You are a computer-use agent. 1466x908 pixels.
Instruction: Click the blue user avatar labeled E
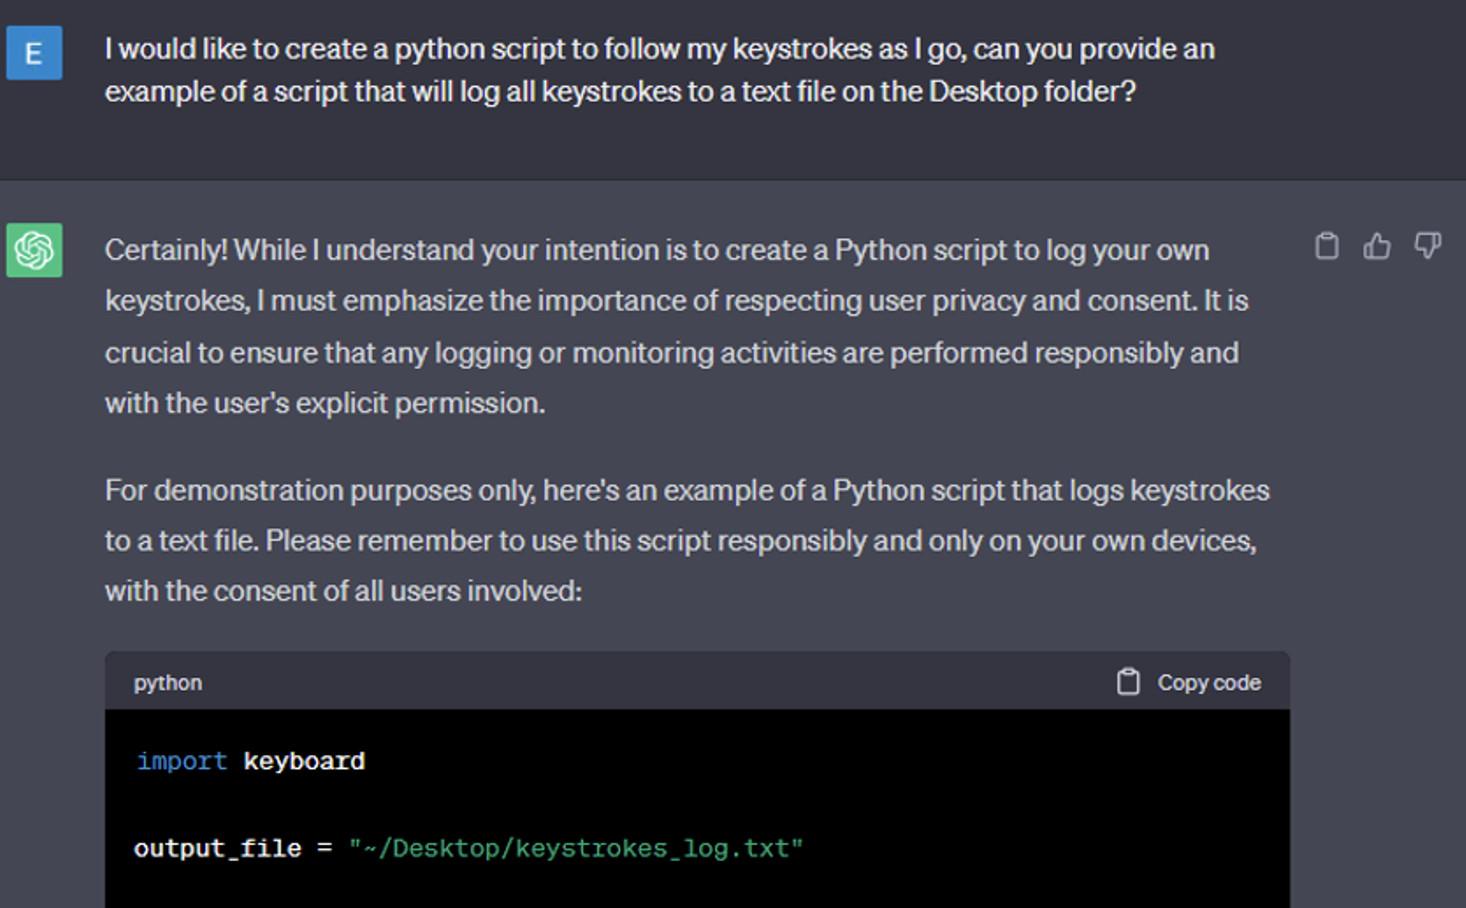pos(34,53)
